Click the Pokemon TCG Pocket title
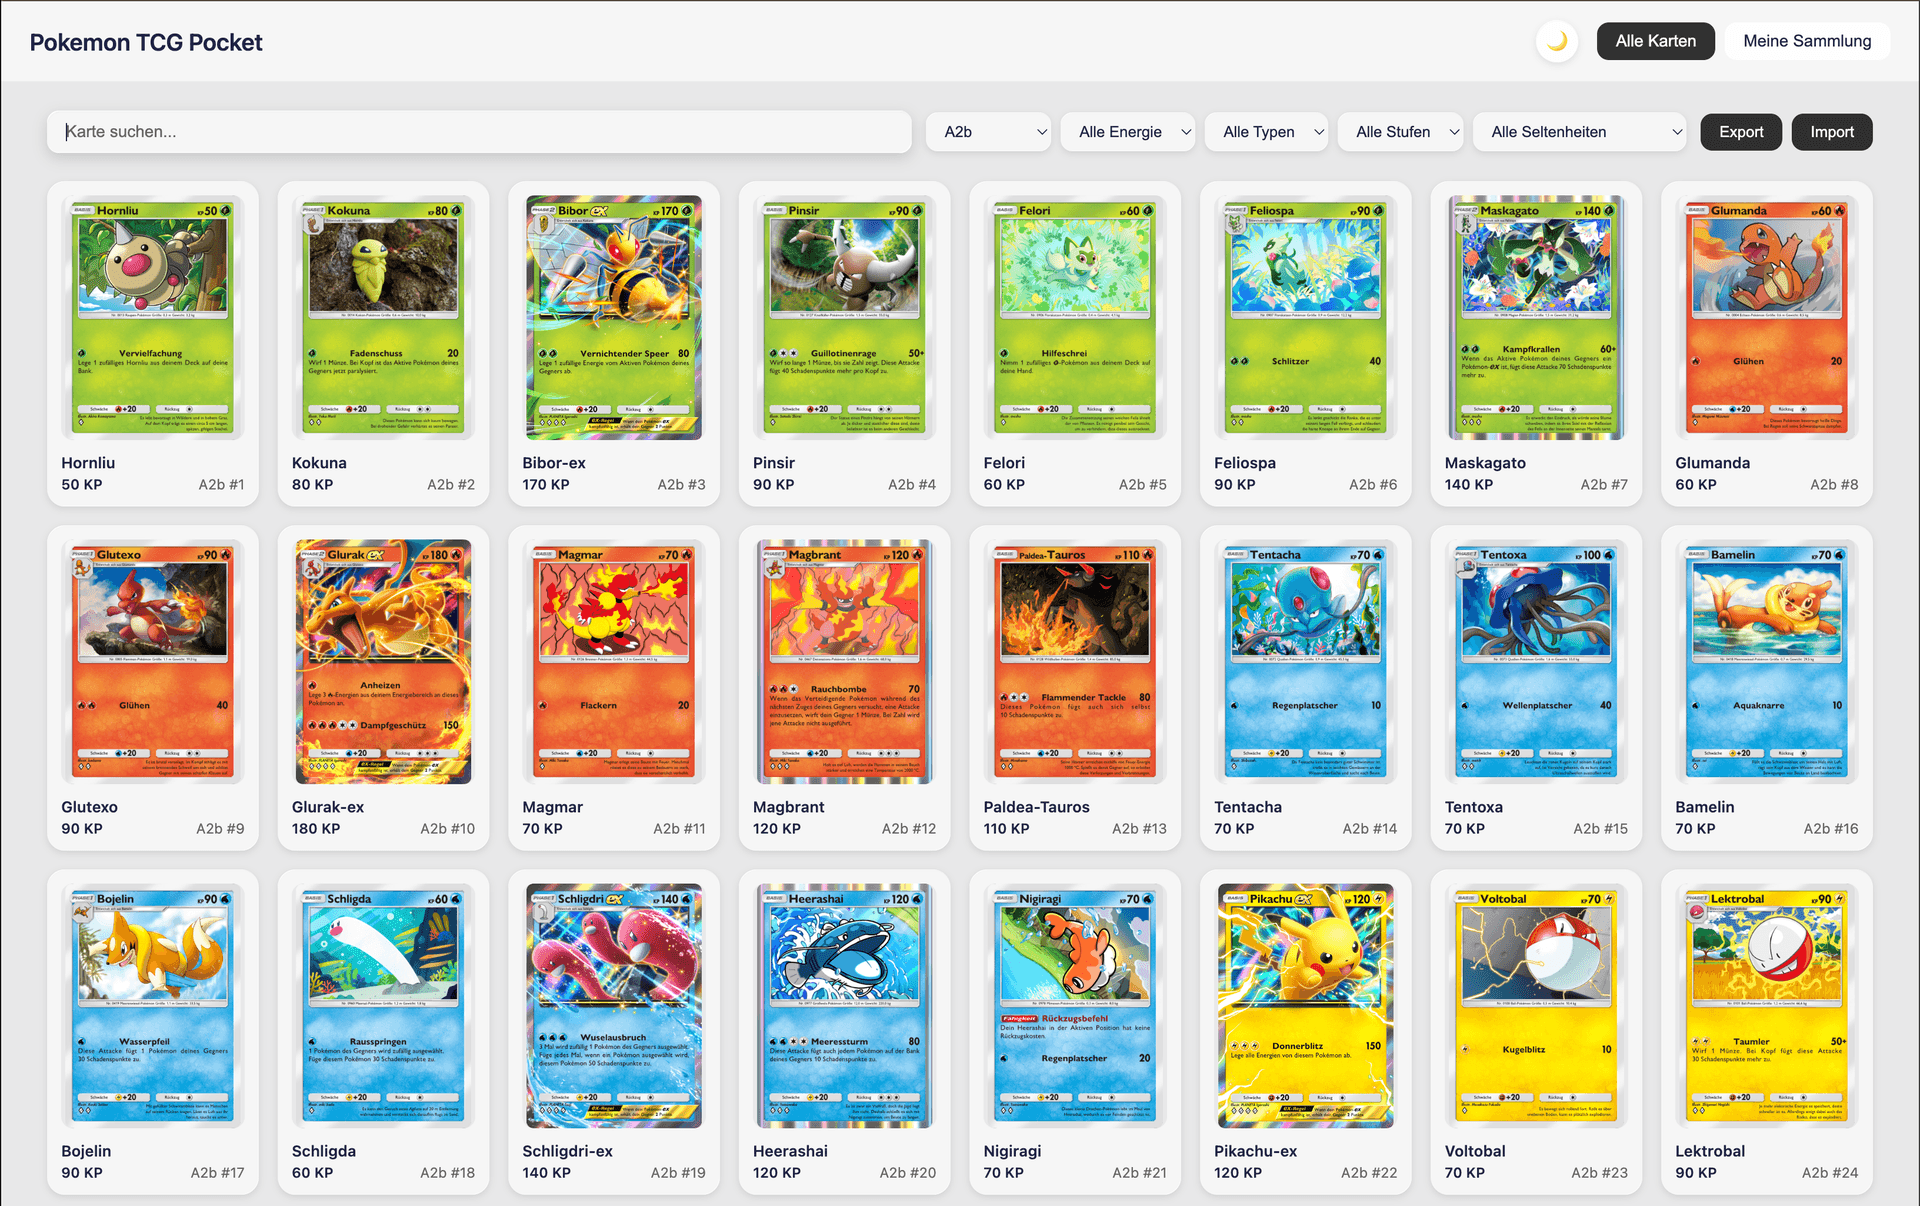 point(146,42)
